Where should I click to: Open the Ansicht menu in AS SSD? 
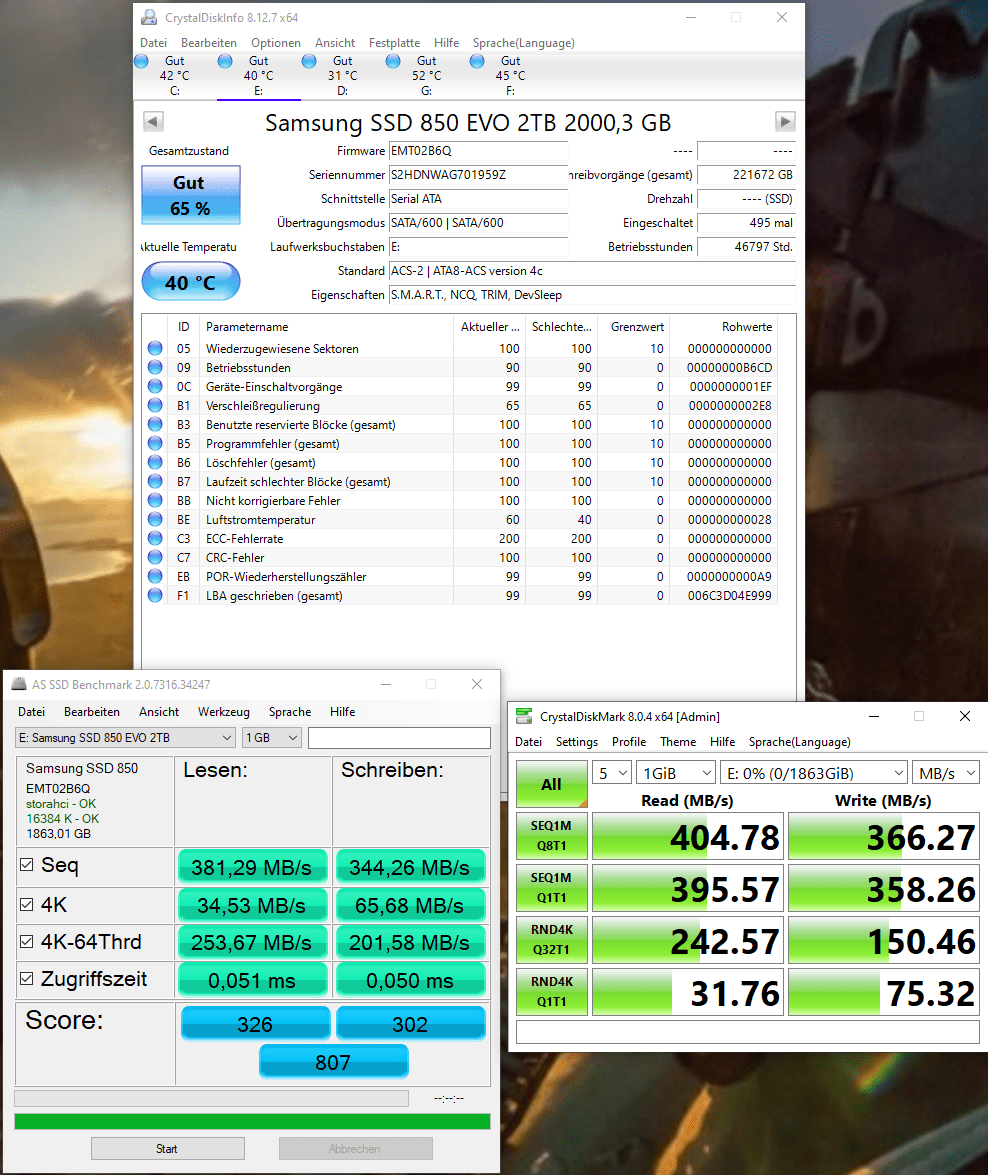(x=159, y=711)
